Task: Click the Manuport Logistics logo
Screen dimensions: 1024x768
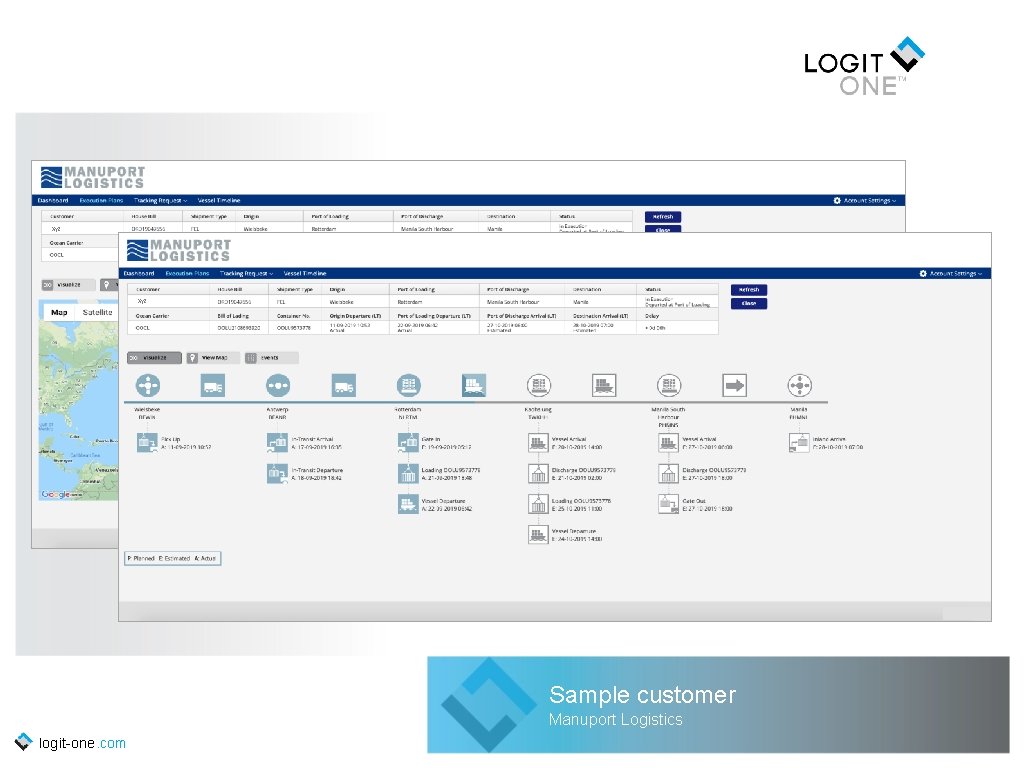Action: pos(180,251)
